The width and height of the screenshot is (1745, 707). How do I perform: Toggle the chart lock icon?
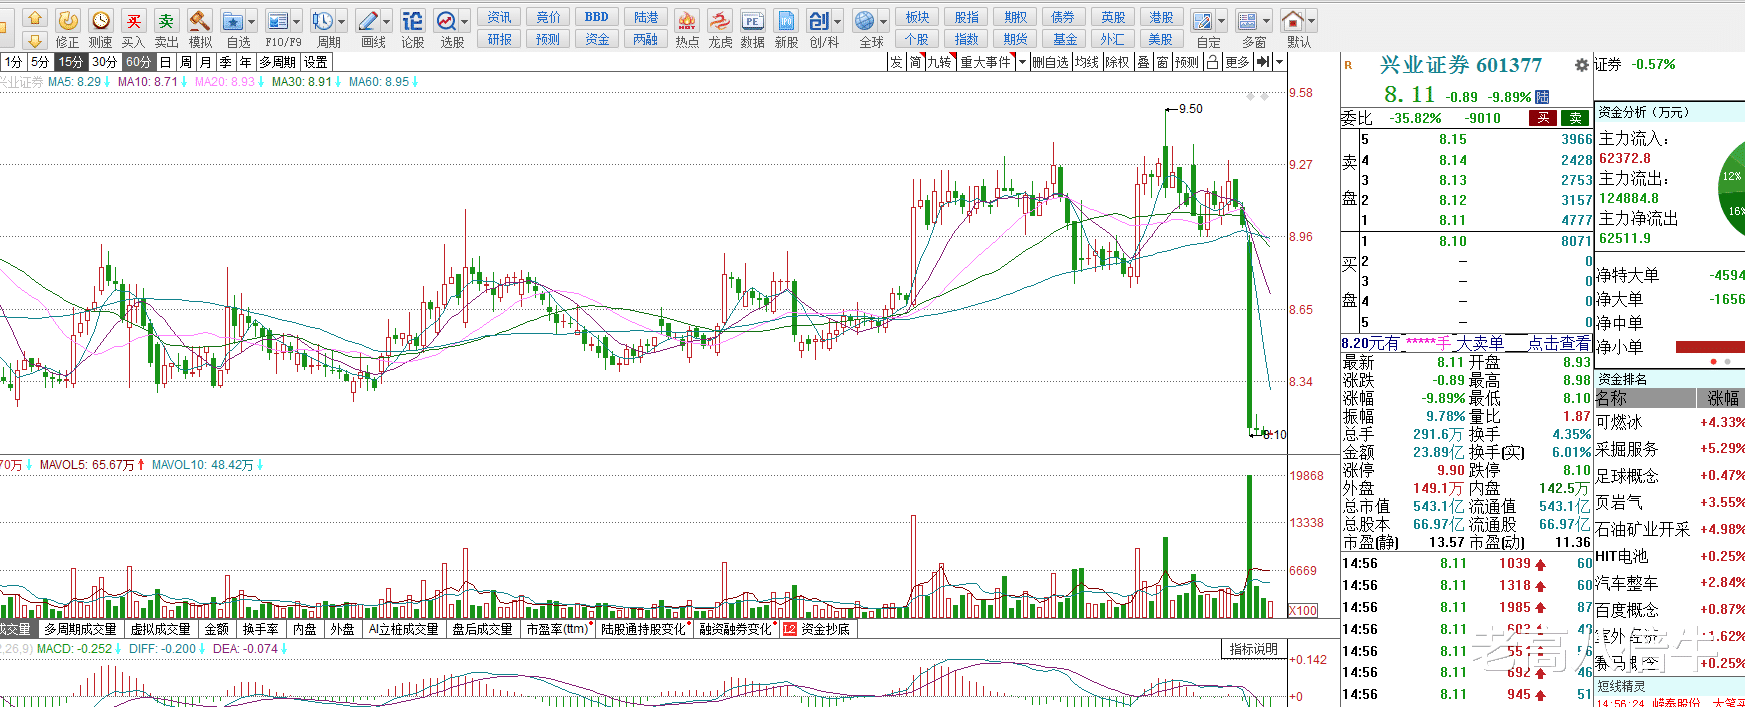[x=1212, y=62]
